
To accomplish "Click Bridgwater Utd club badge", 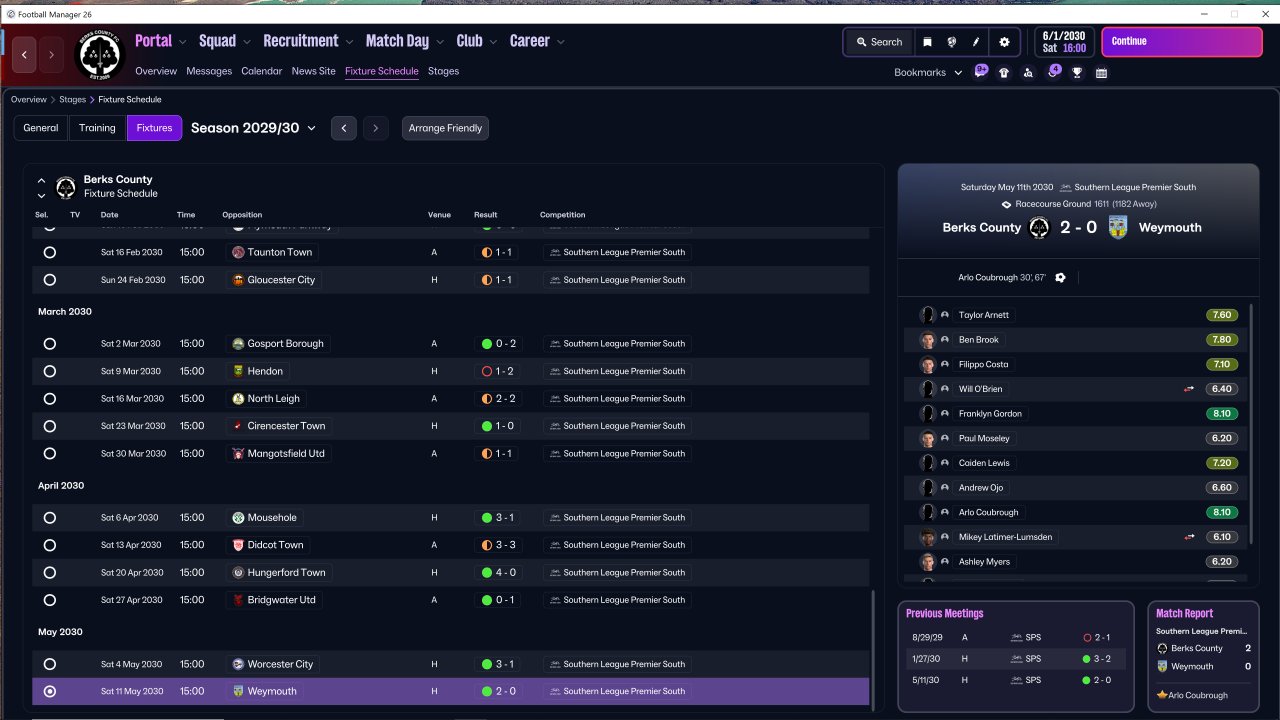I will coord(238,600).
